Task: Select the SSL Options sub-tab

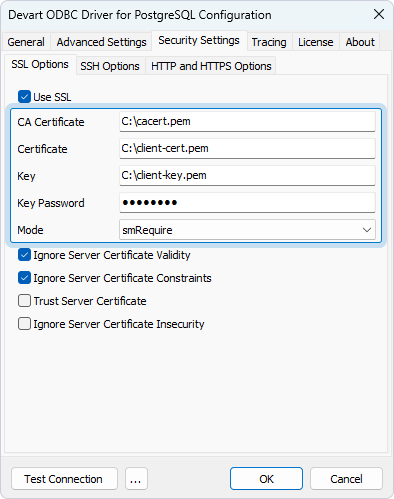Action: pos(40,64)
